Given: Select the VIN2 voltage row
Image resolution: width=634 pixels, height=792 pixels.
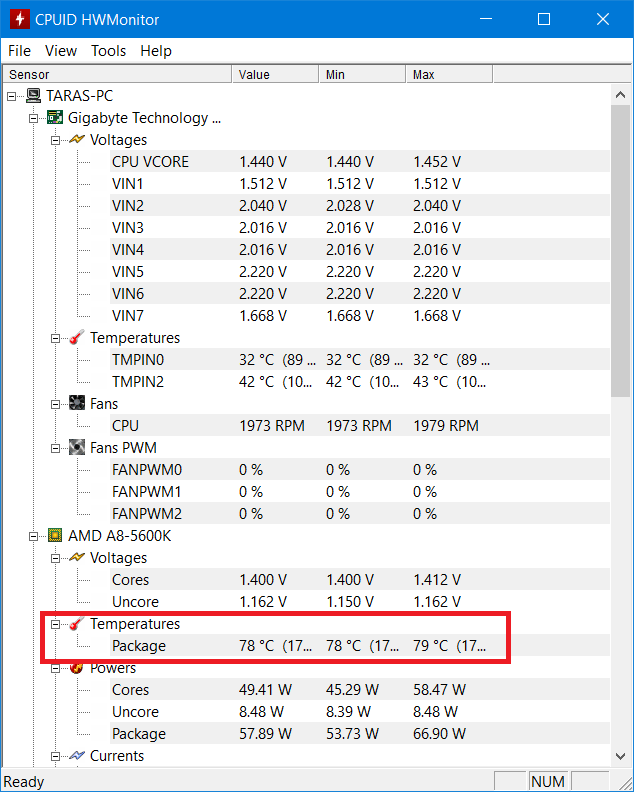Looking at the screenshot, I should (360, 206).
